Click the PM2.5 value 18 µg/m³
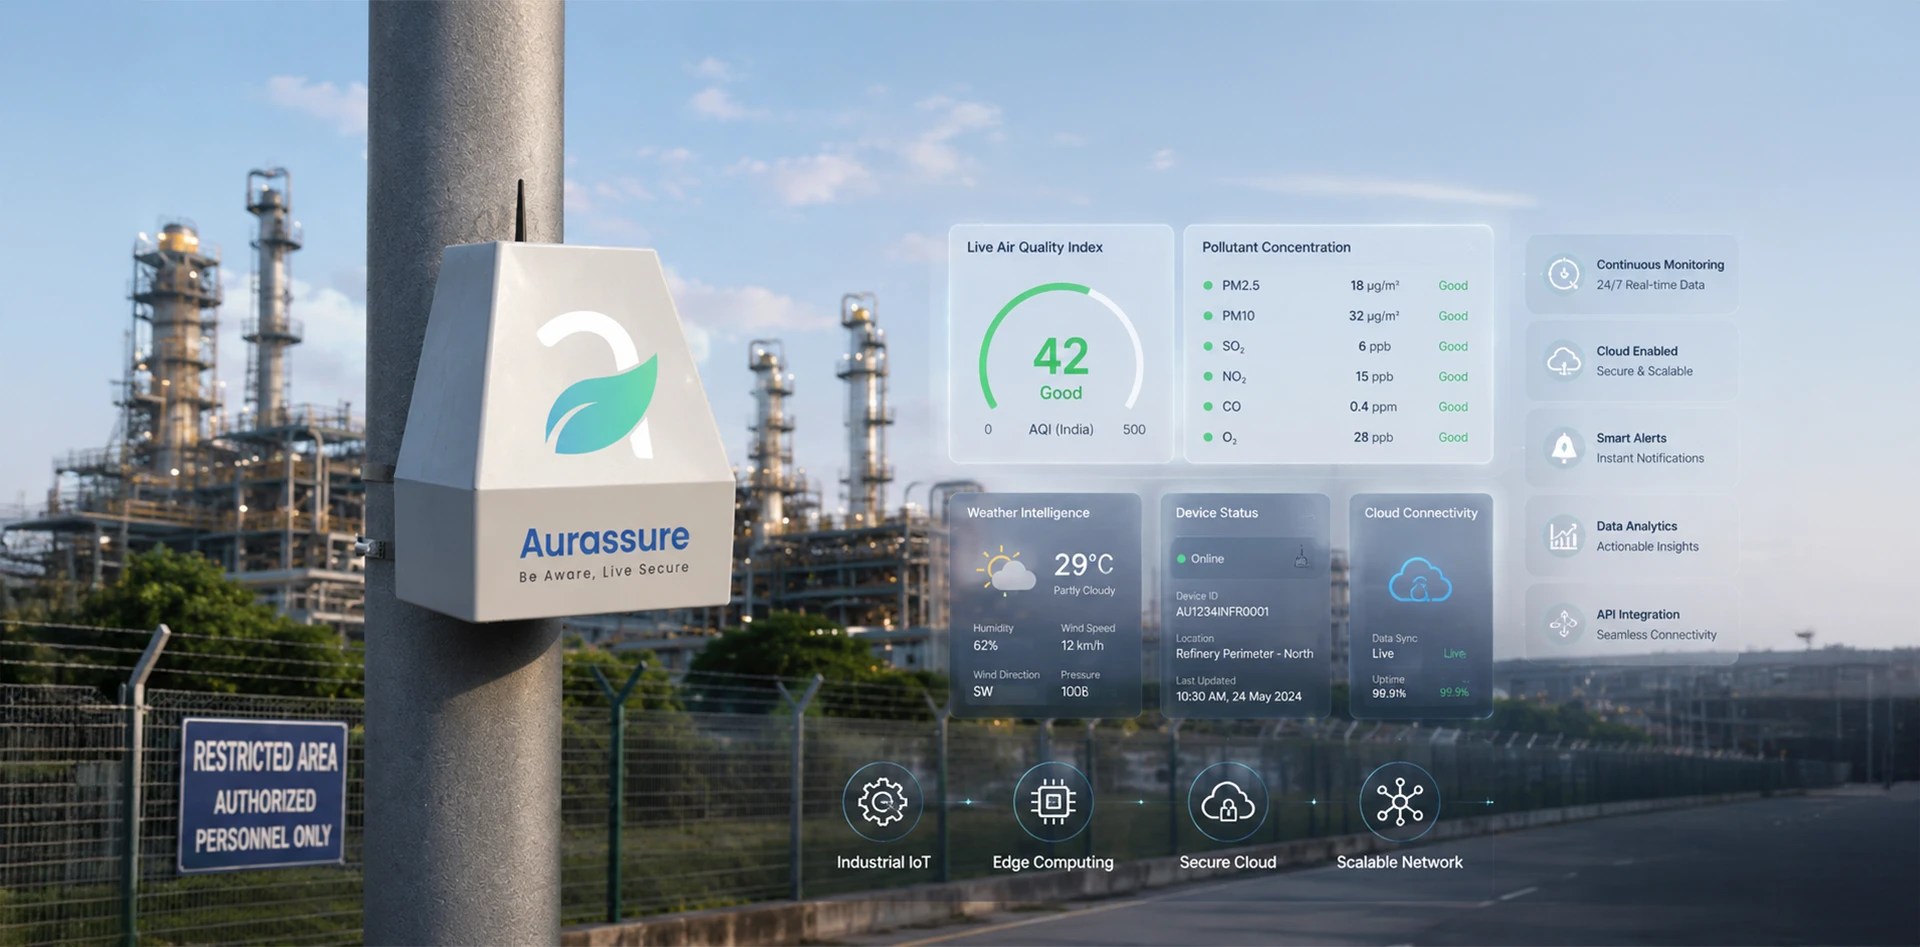 (x=1374, y=286)
